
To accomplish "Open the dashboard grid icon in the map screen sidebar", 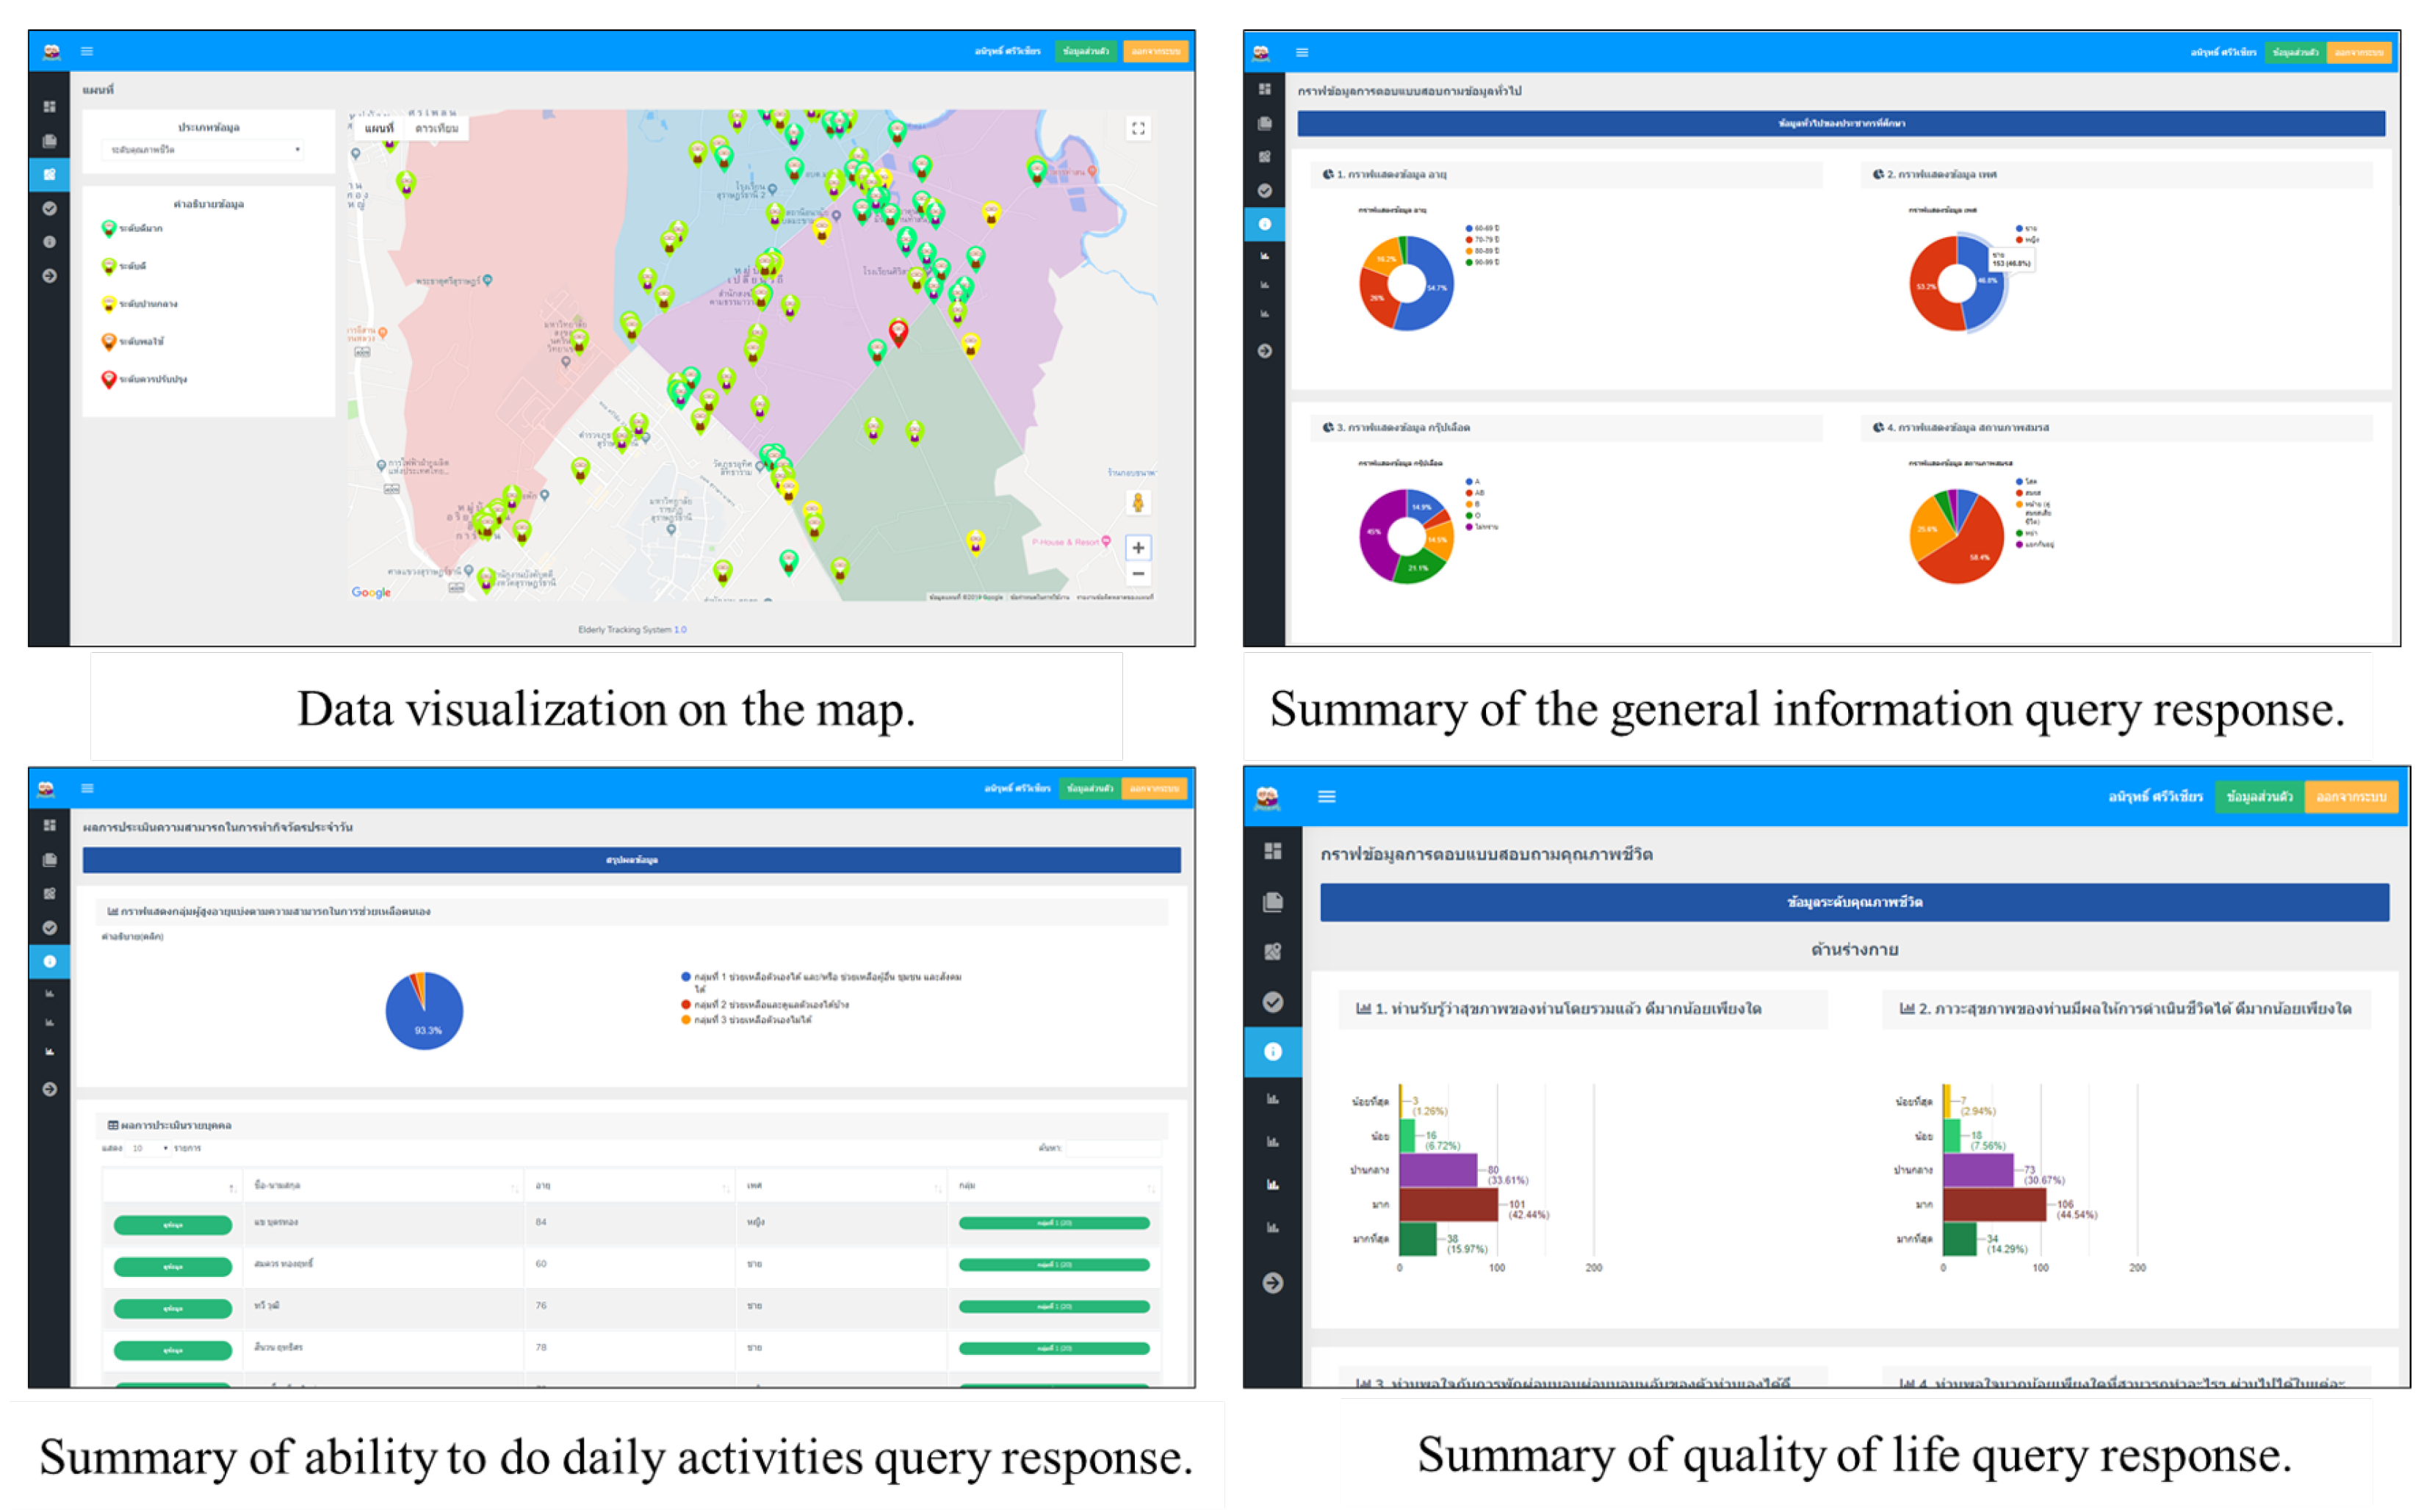I will (49, 107).
